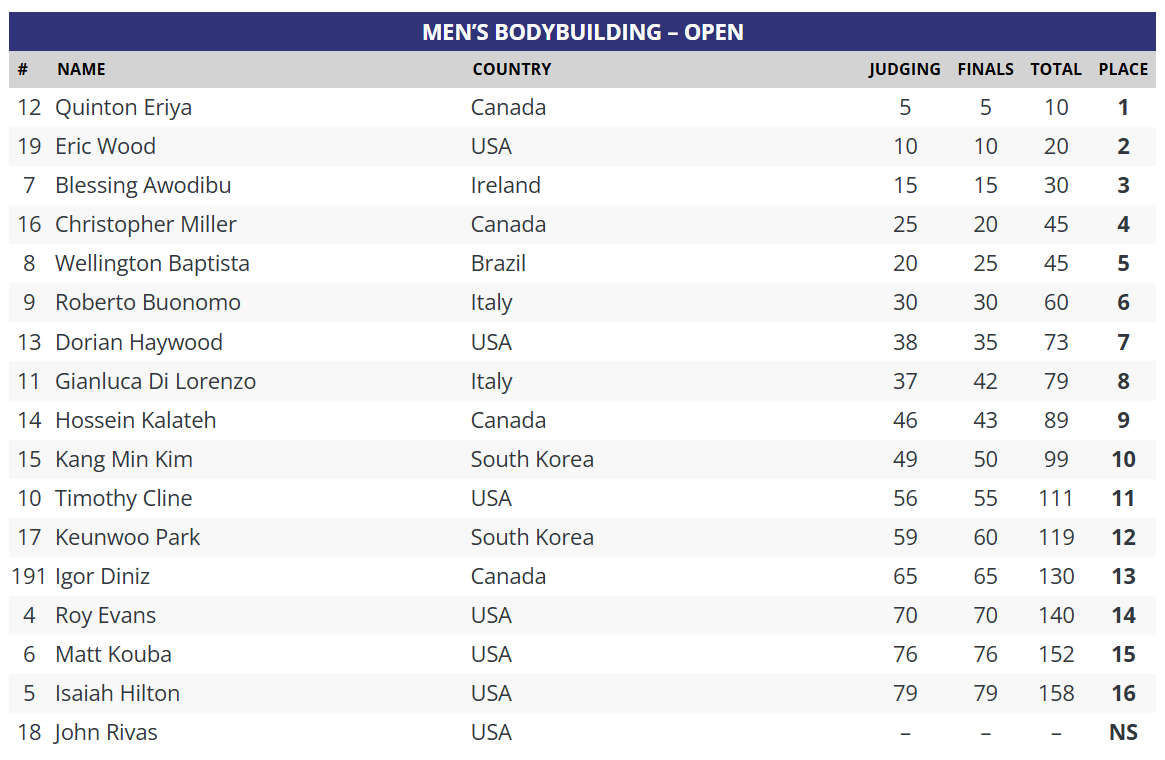Viewport: 1165px width, 760px height.
Task: Click Kang Min Kim's country South Korea
Action: click(532, 459)
